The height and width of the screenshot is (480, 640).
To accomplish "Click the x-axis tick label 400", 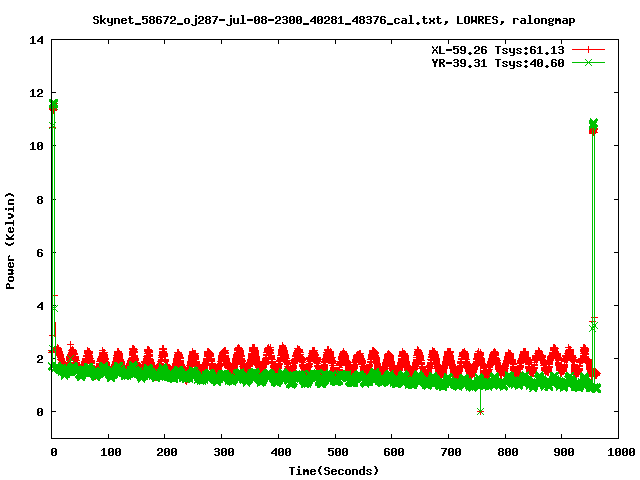I will 280,452.
